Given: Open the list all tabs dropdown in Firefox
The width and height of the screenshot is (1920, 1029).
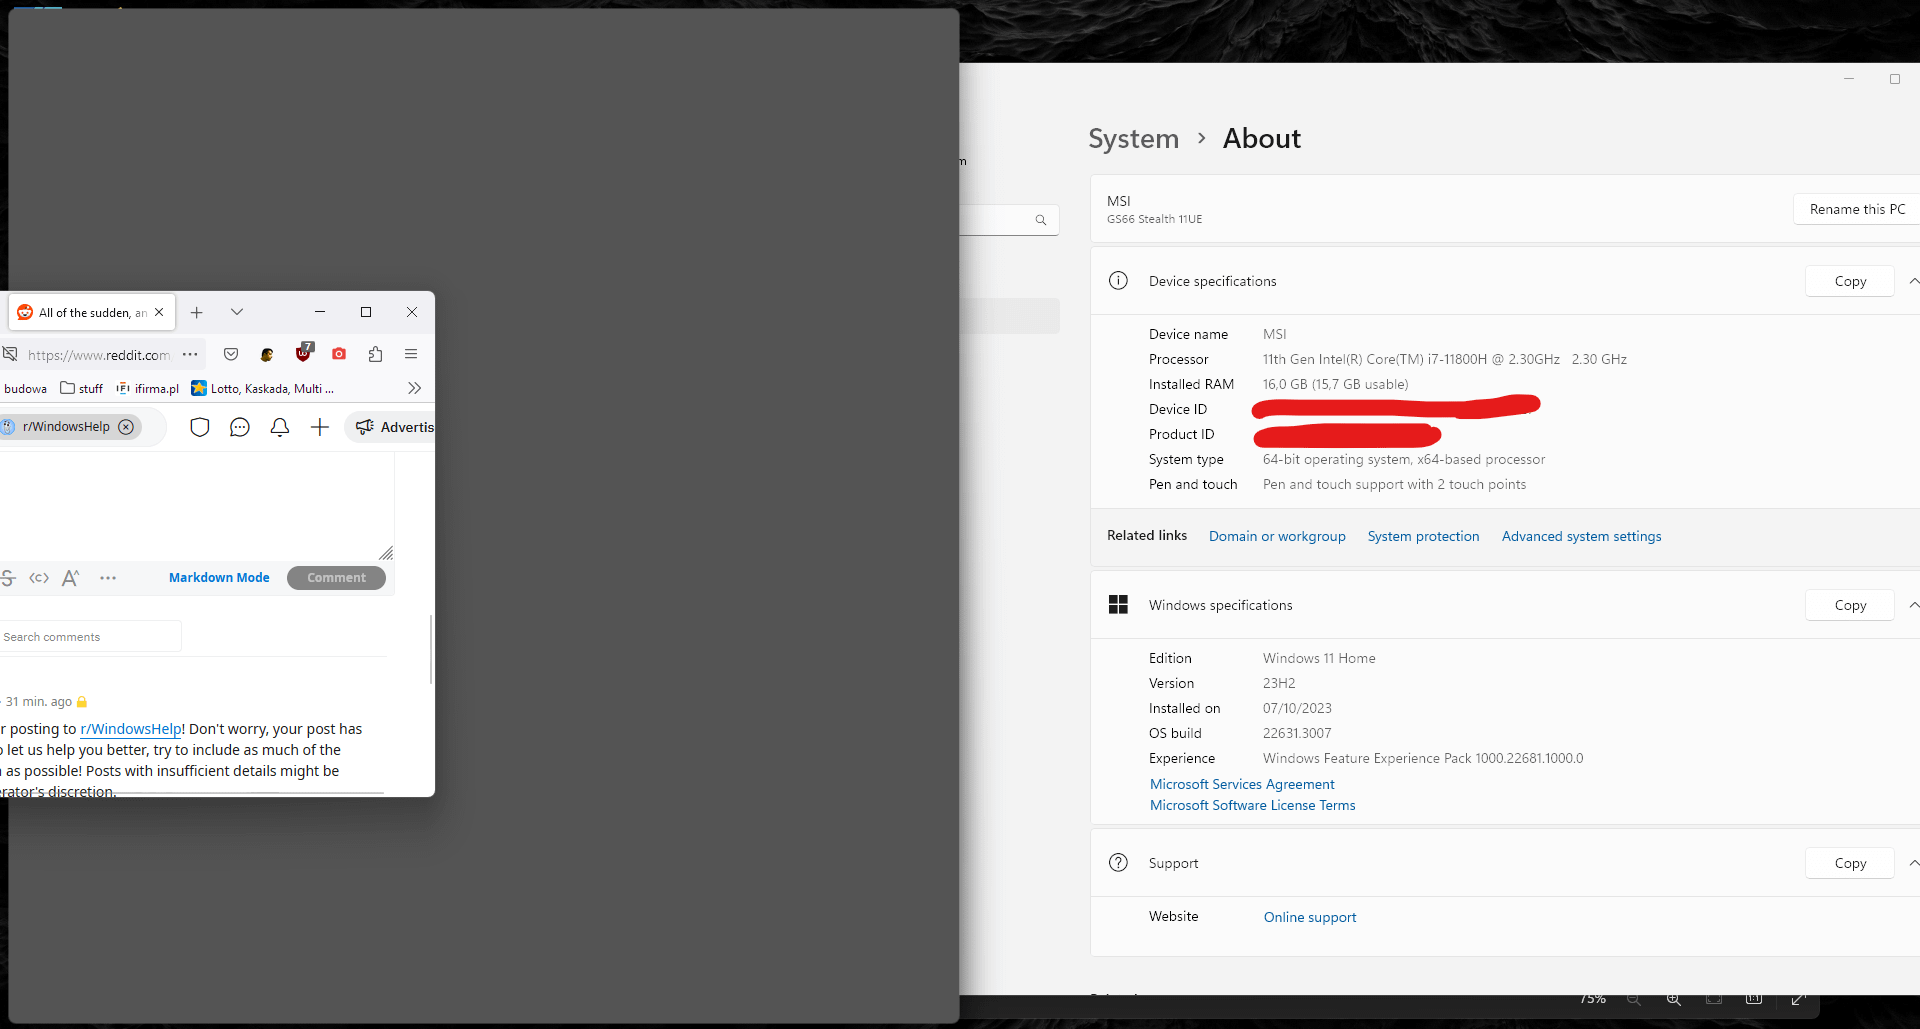Looking at the screenshot, I should coord(237,312).
